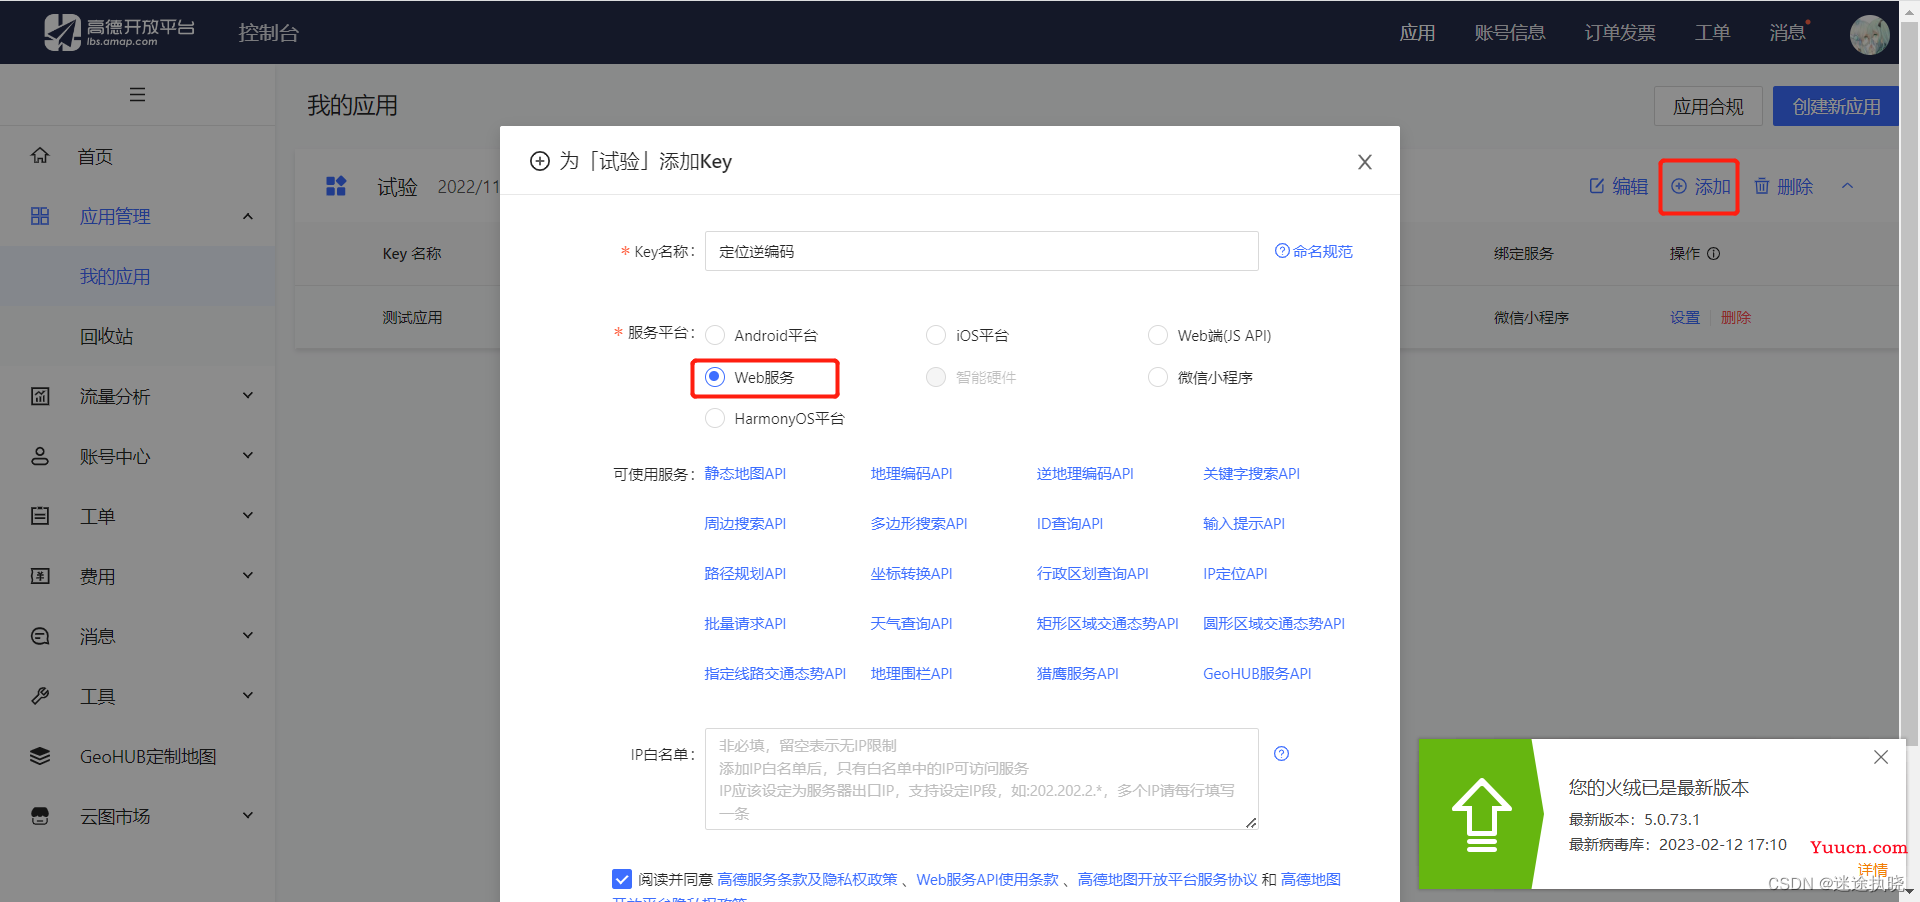Click the green upgrade arrow icon

point(1481,815)
